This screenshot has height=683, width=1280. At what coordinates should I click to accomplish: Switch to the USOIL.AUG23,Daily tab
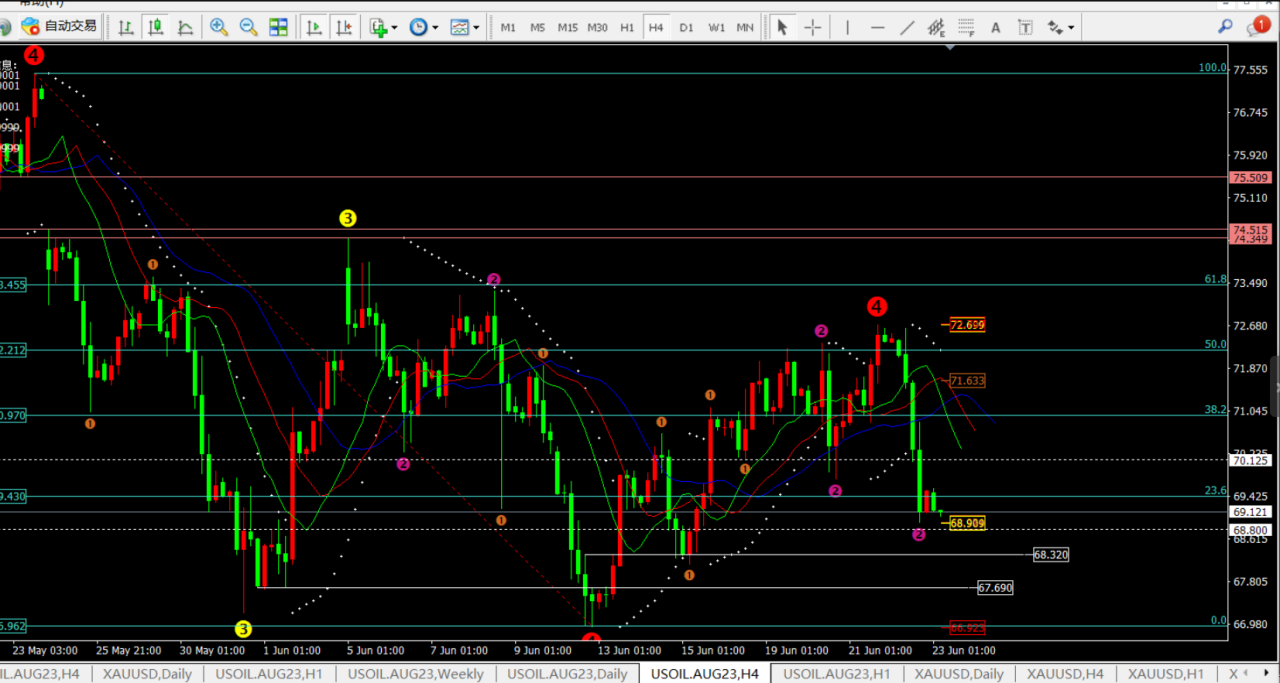tap(567, 674)
